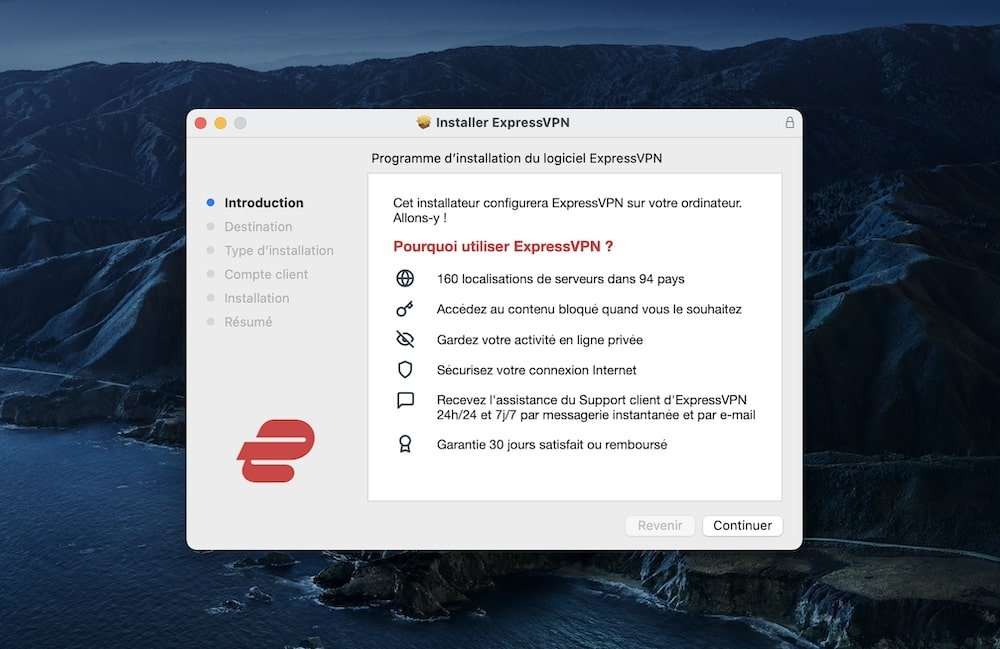
Task: Click the shield icon for secure connection
Action: [405, 370]
